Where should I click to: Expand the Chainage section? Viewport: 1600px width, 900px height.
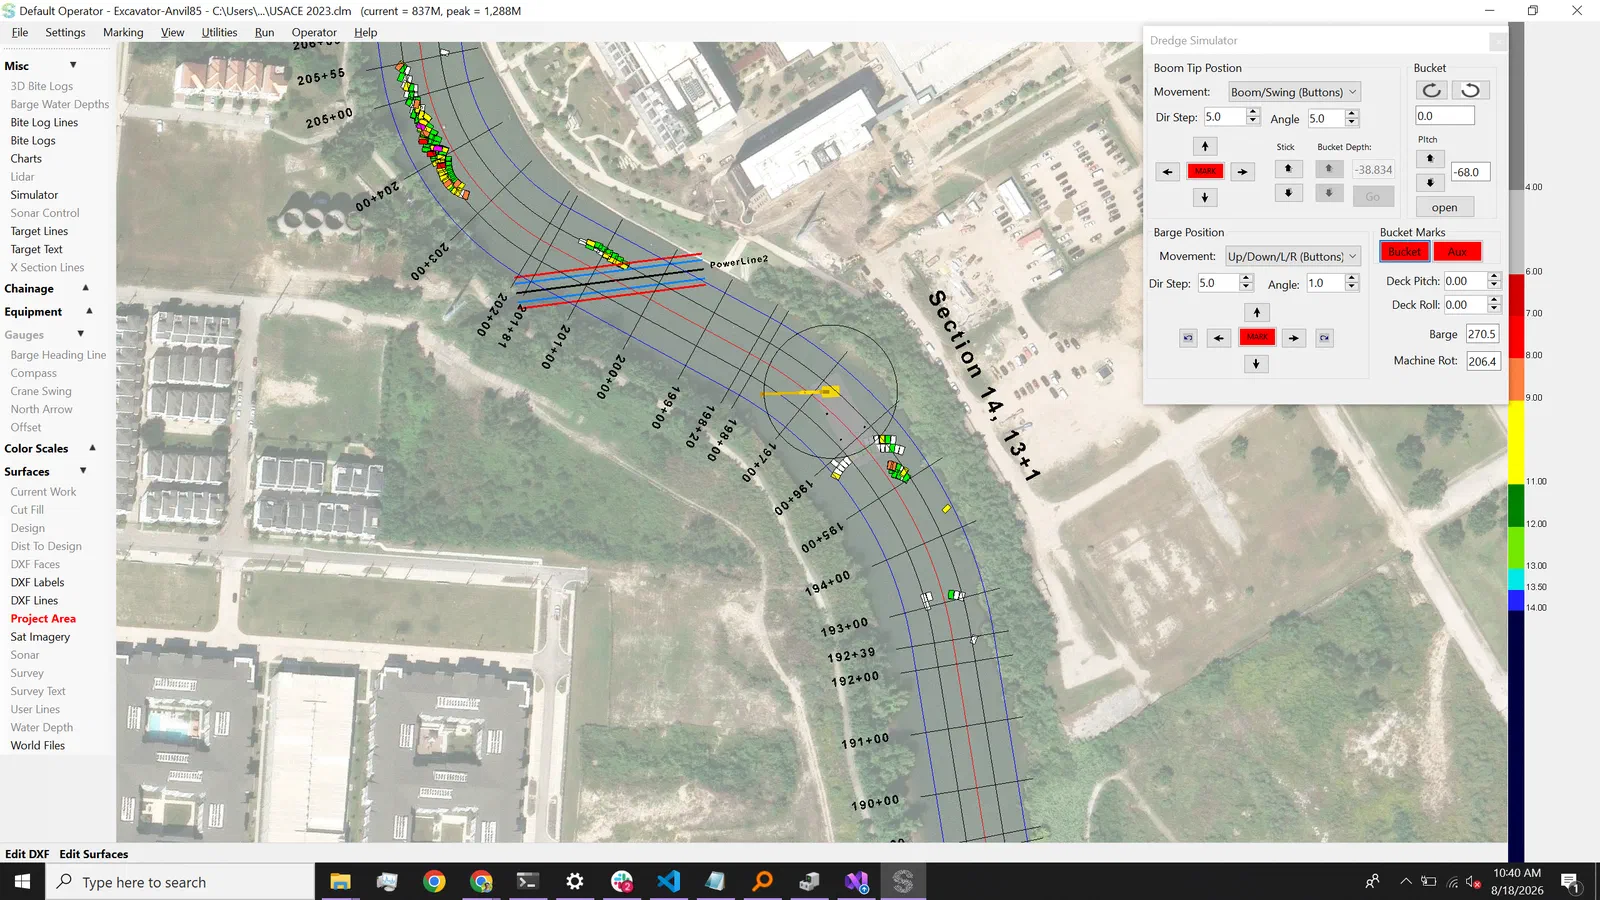(x=85, y=288)
